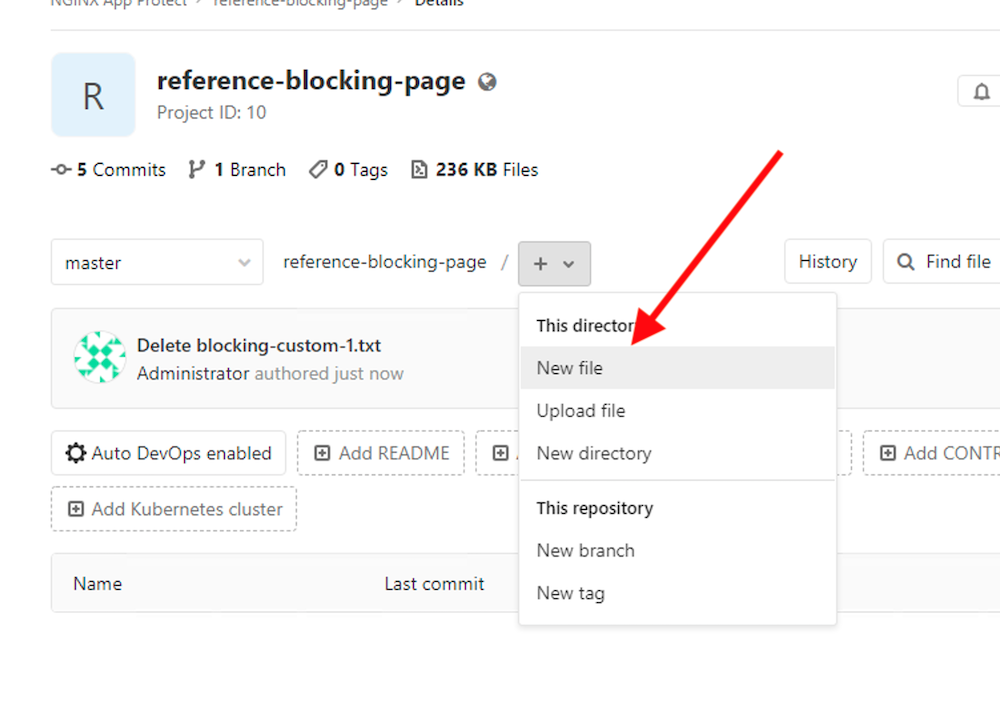Click the Last commit column header

coord(434,584)
